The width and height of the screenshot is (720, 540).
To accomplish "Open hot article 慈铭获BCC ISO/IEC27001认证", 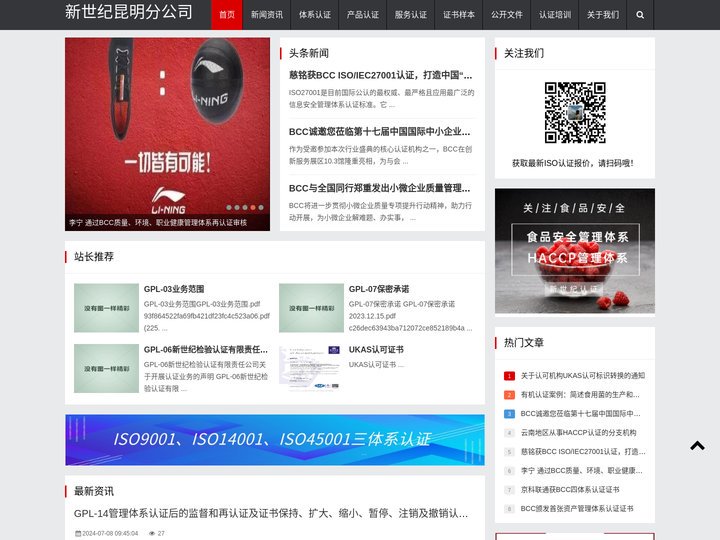I will tap(583, 452).
